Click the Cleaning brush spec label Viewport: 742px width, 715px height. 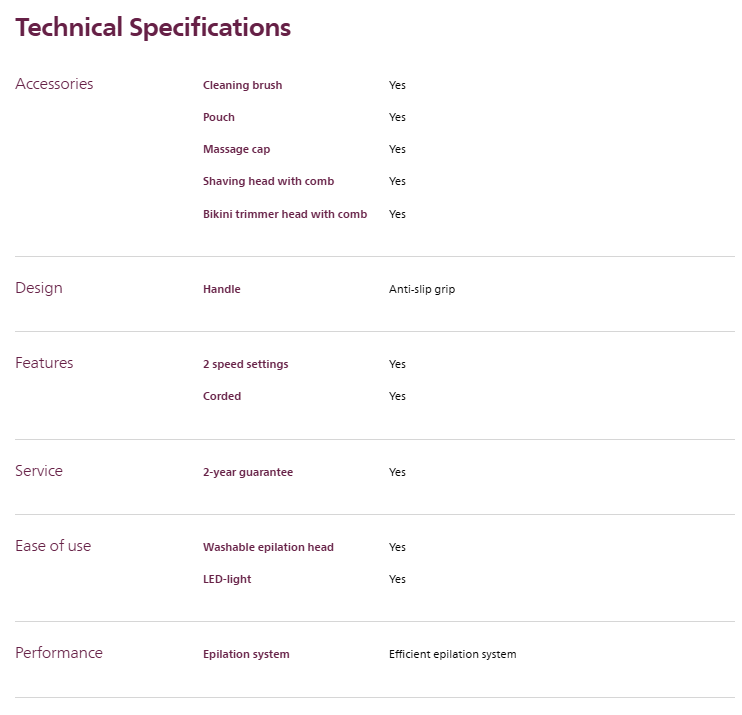click(x=242, y=85)
